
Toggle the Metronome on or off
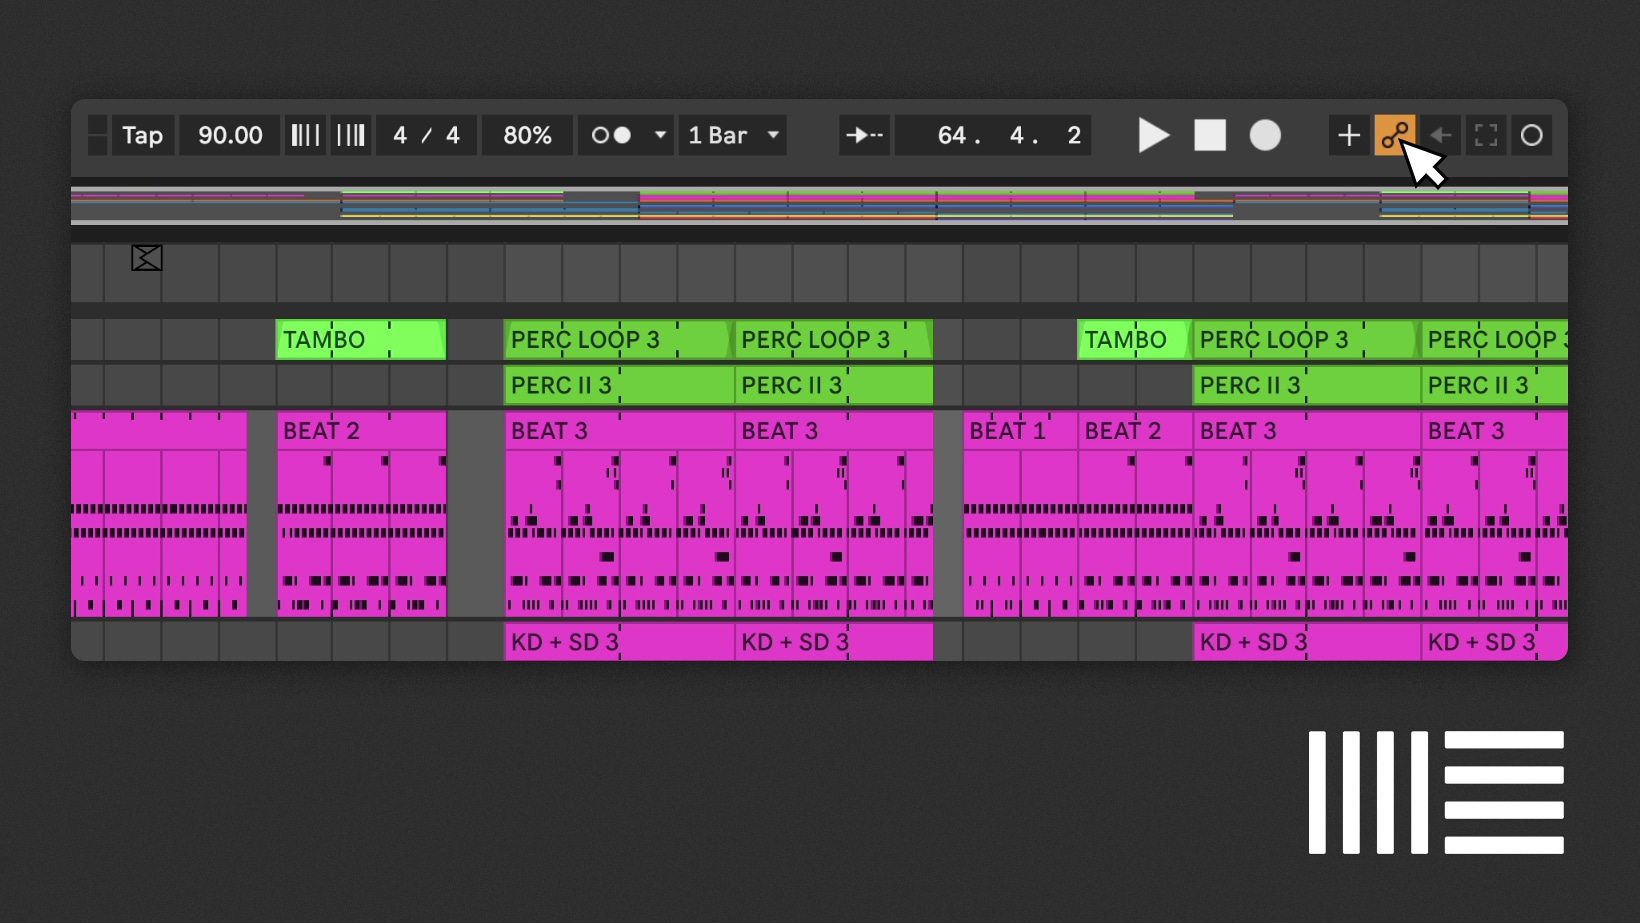coord(611,135)
